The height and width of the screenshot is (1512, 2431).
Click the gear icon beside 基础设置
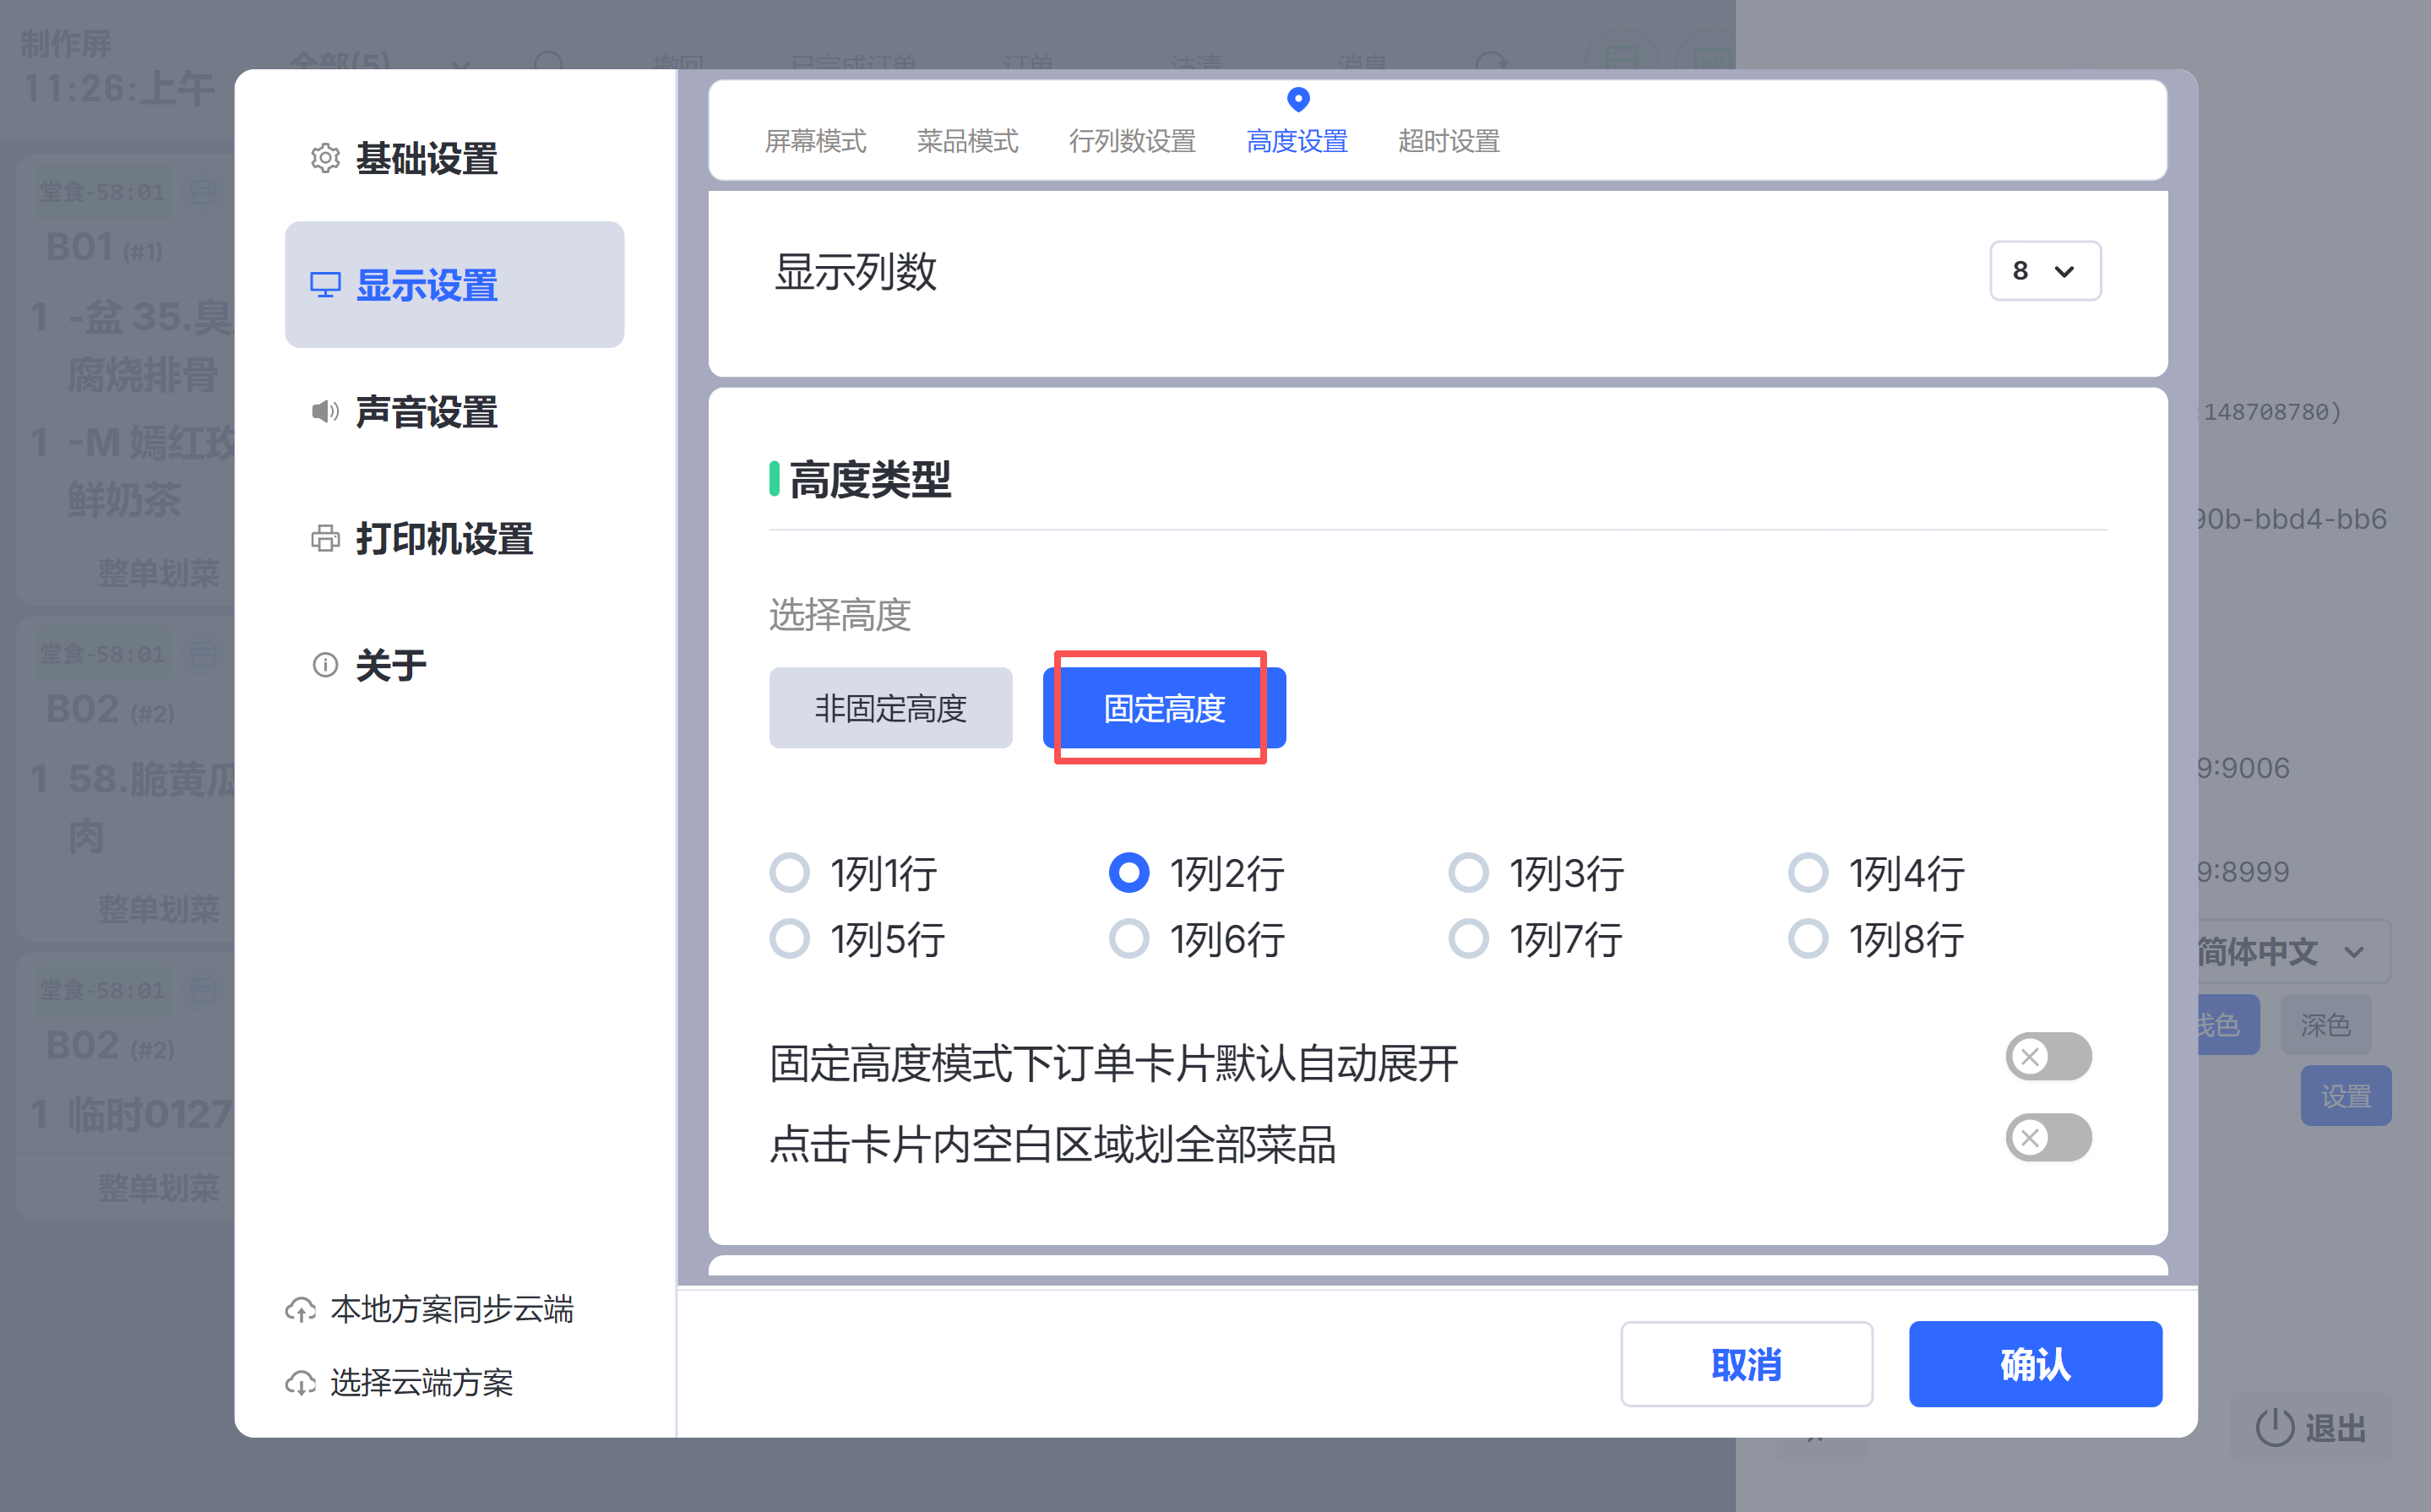point(325,158)
